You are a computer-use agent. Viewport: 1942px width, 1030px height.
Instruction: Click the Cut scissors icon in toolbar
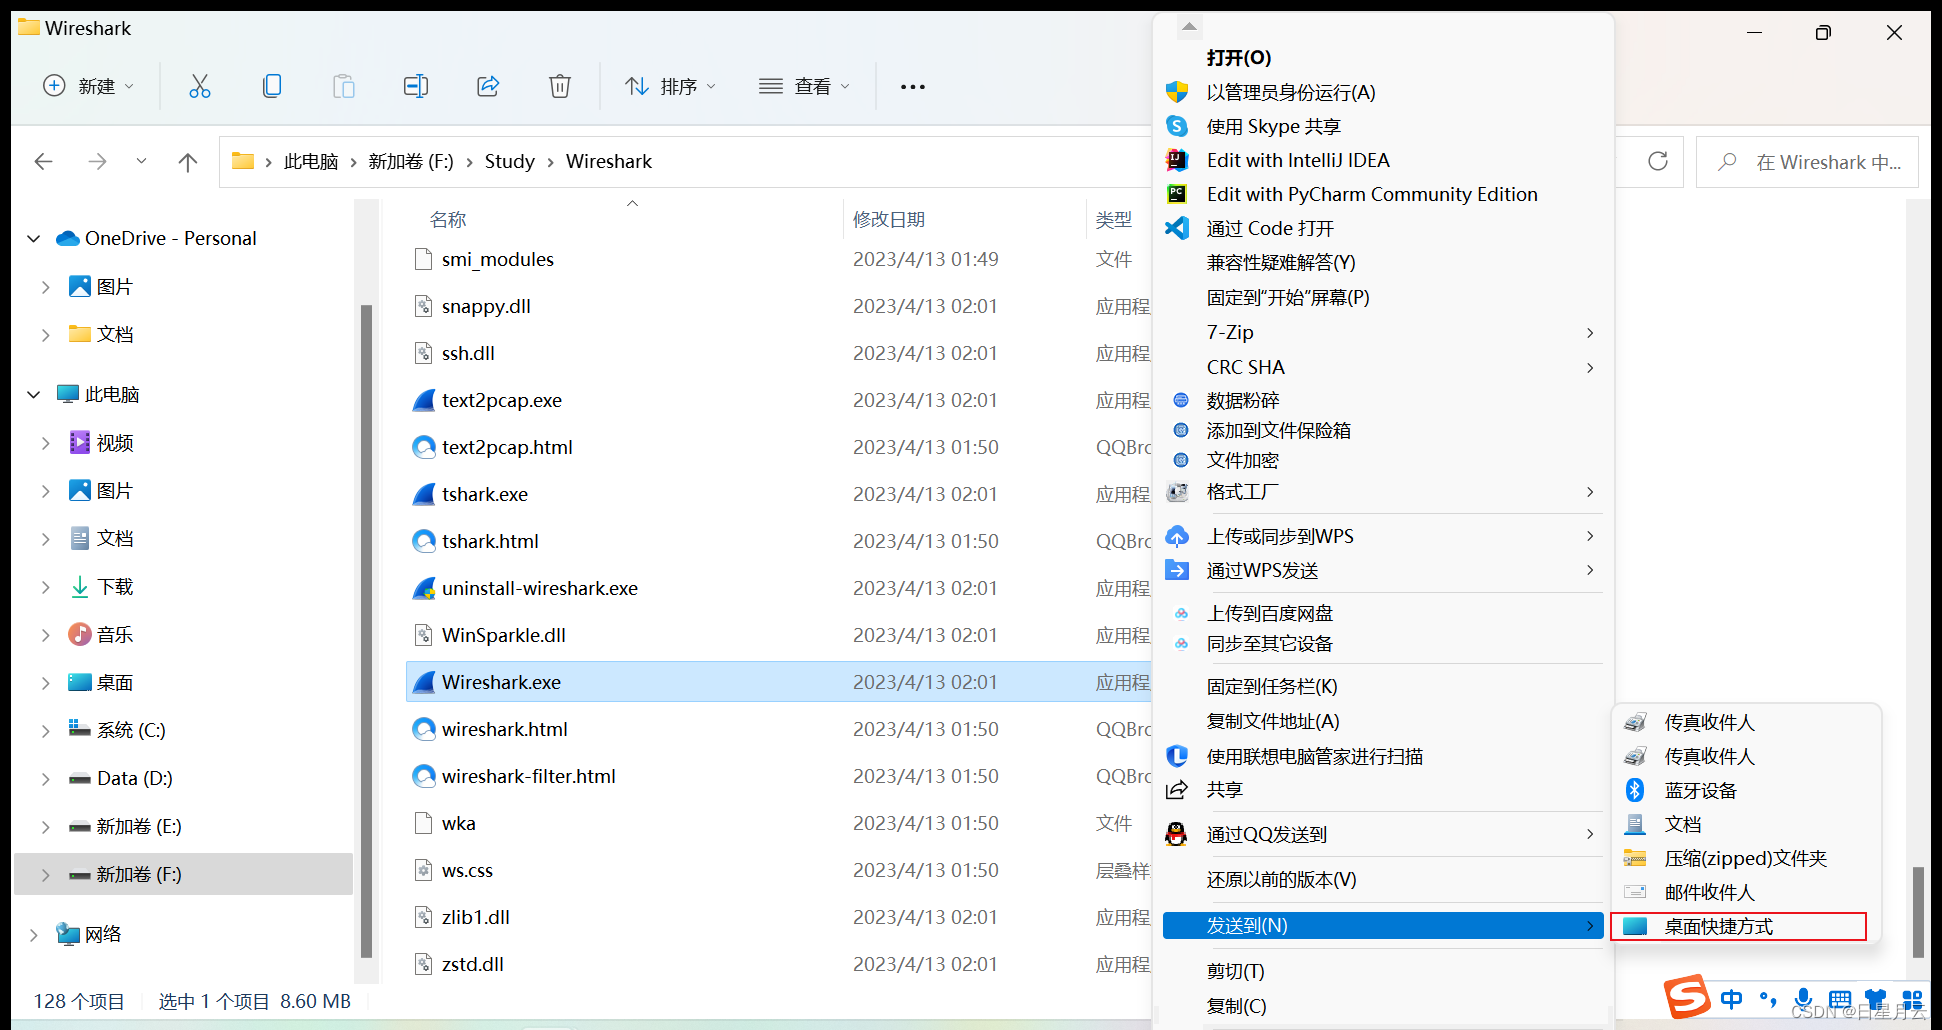(200, 86)
